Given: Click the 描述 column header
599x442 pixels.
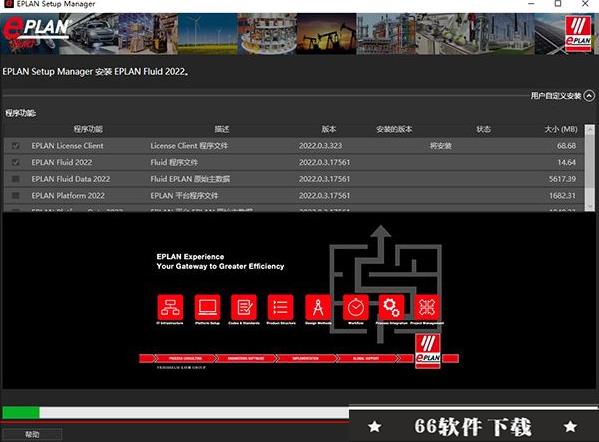Looking at the screenshot, I should [222, 129].
